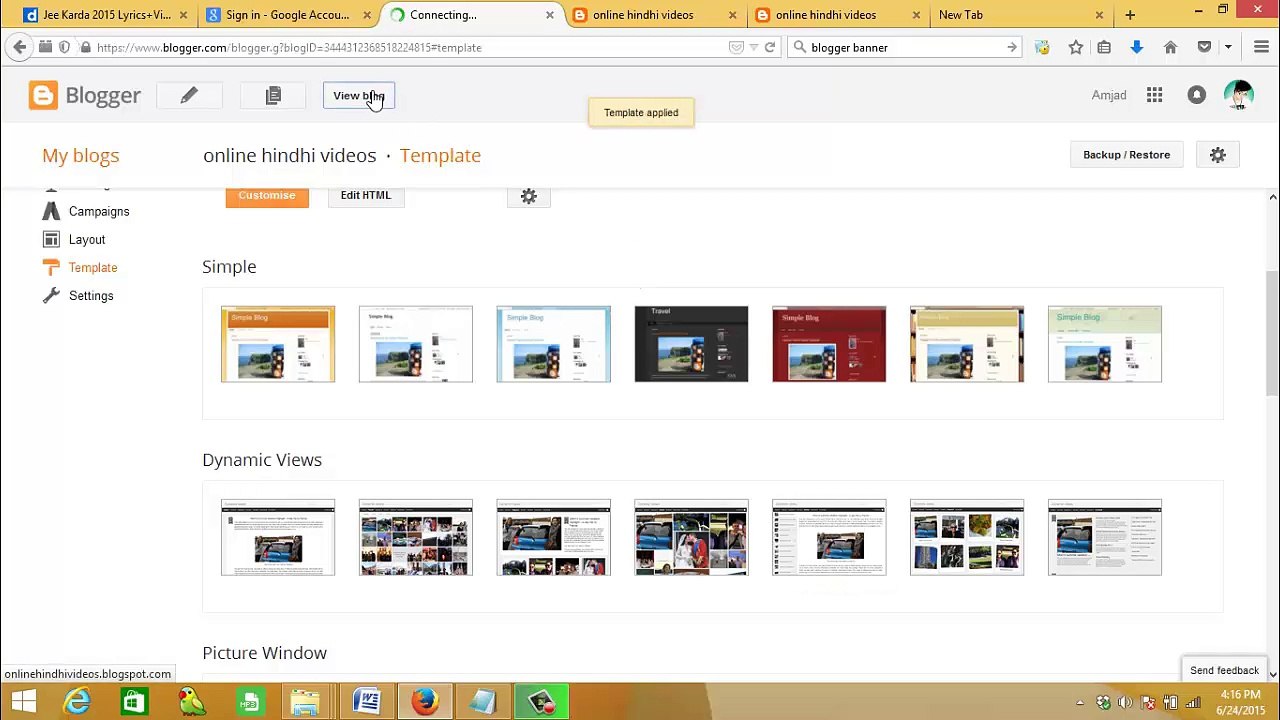Close the Connecting... tab
The height and width of the screenshot is (720, 1280).
click(x=549, y=15)
